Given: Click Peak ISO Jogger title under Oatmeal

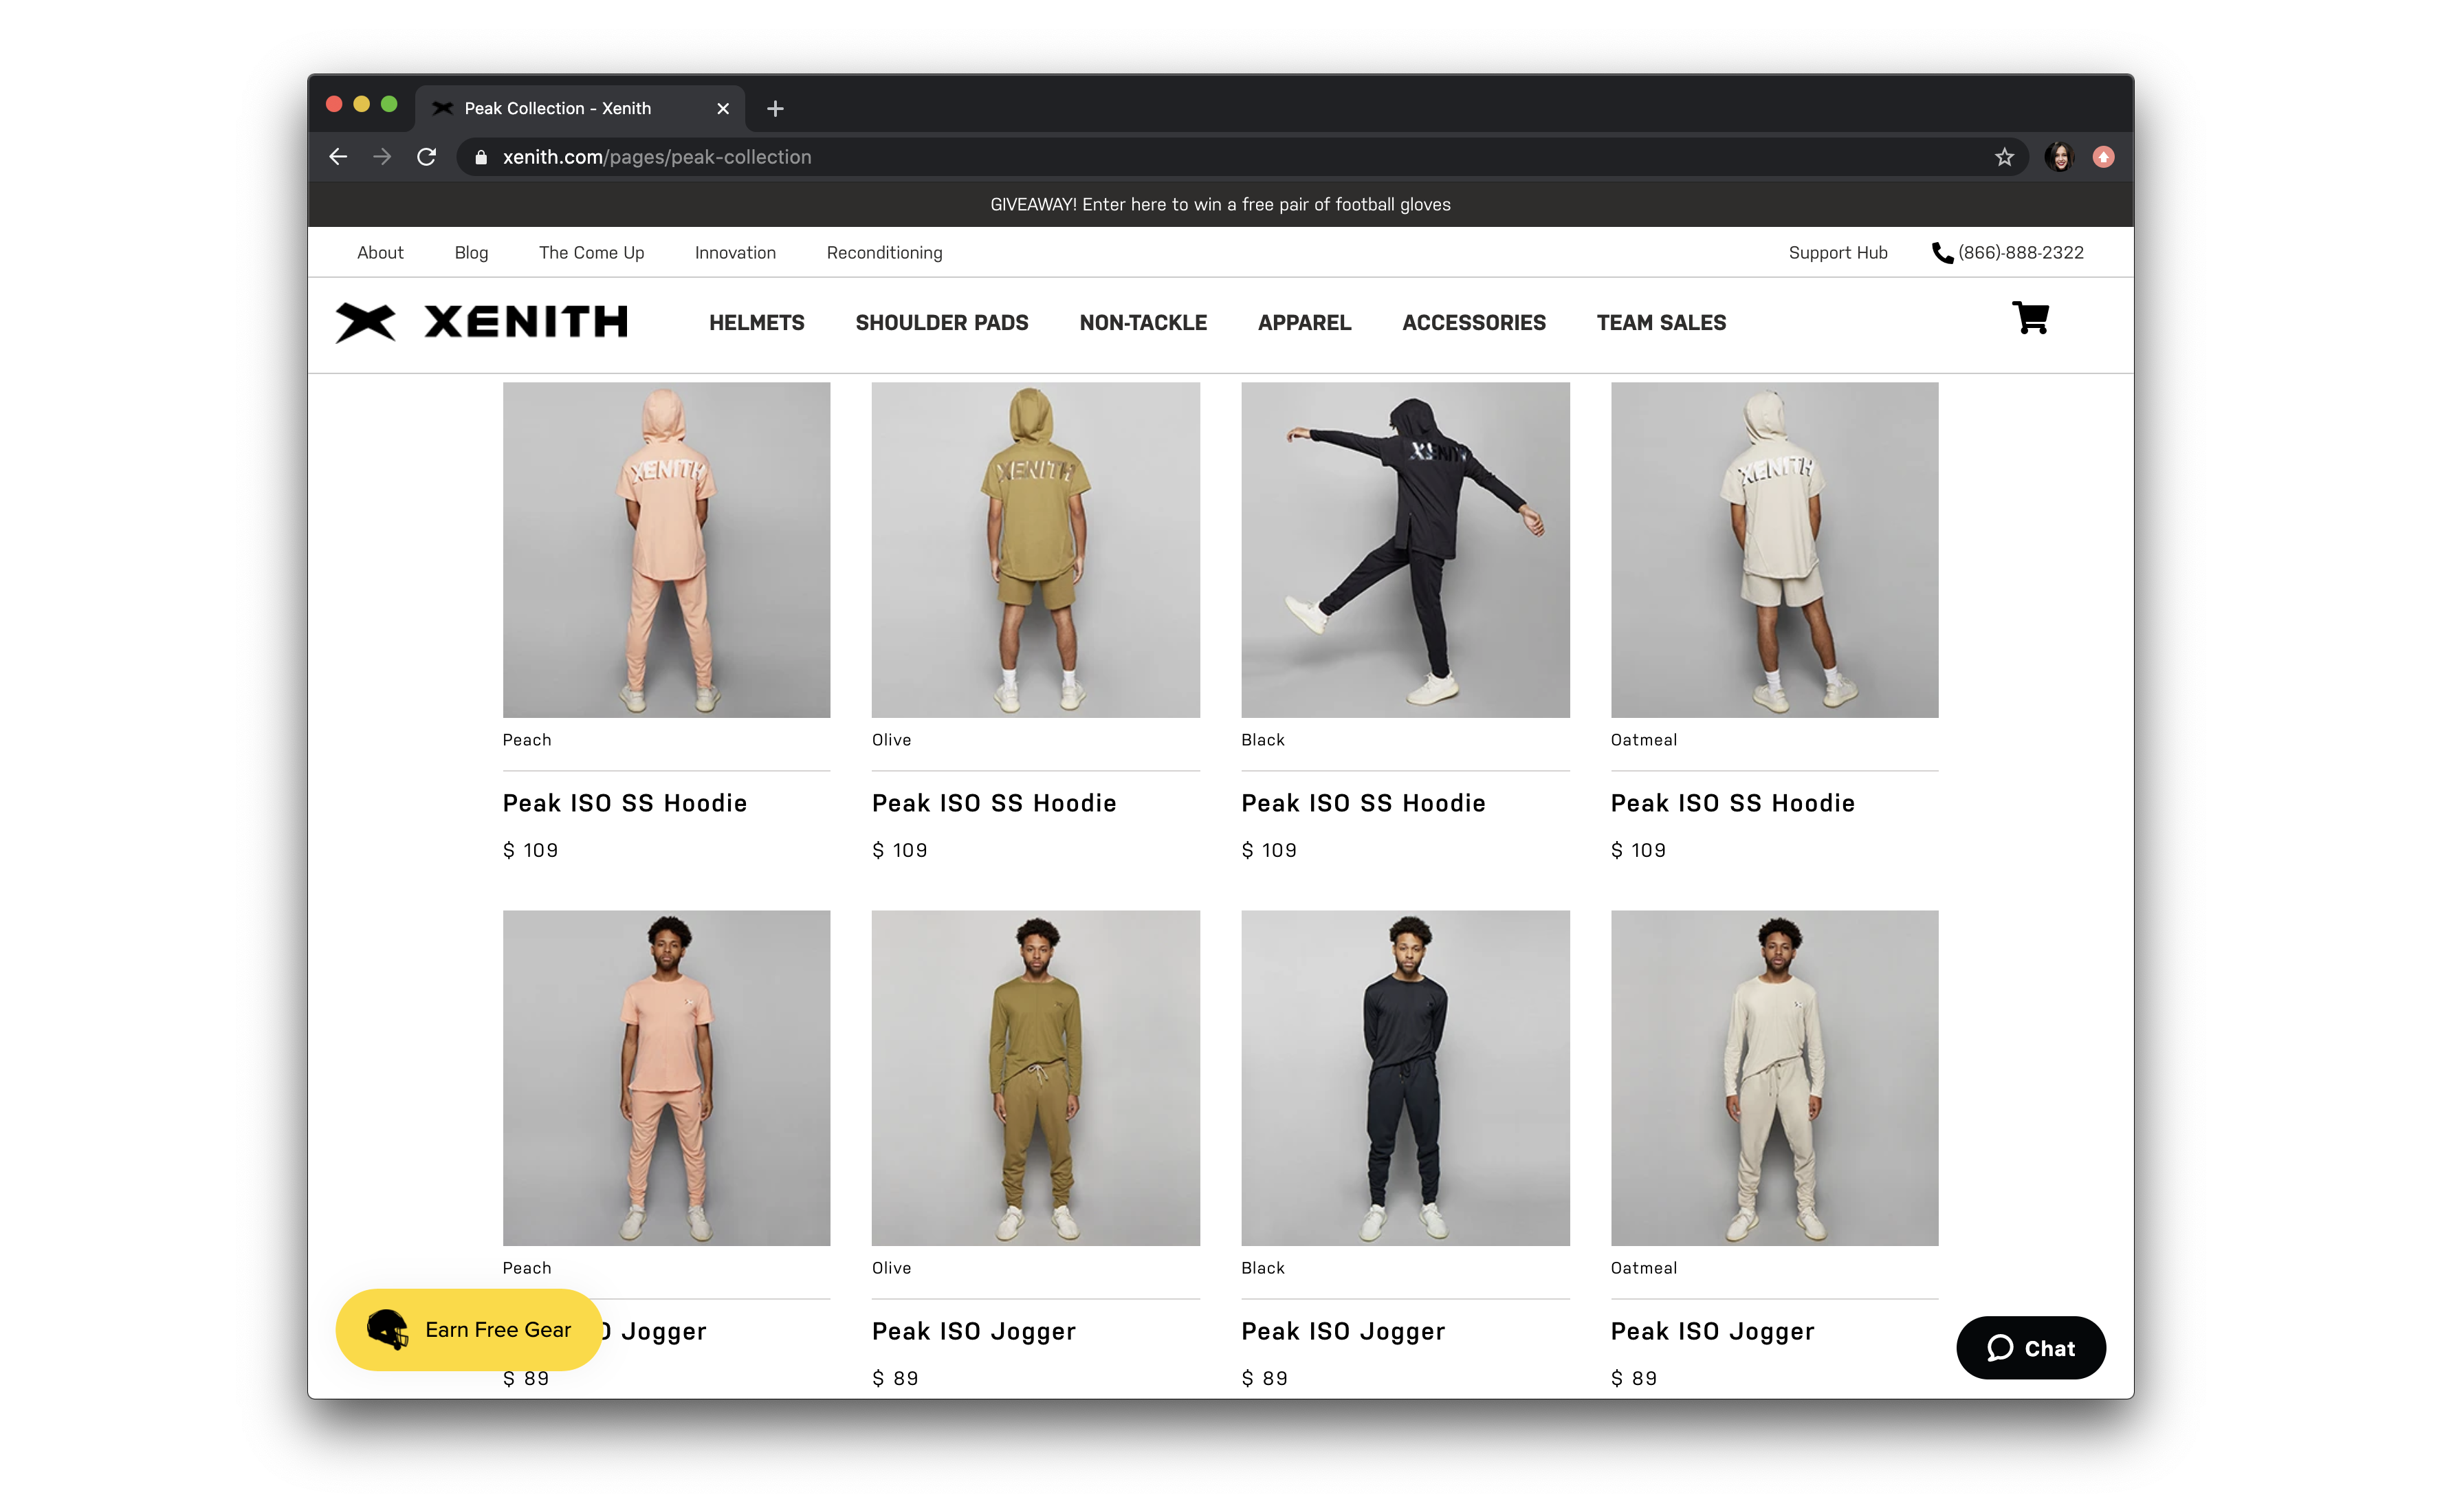Looking at the screenshot, I should coord(1712,1331).
